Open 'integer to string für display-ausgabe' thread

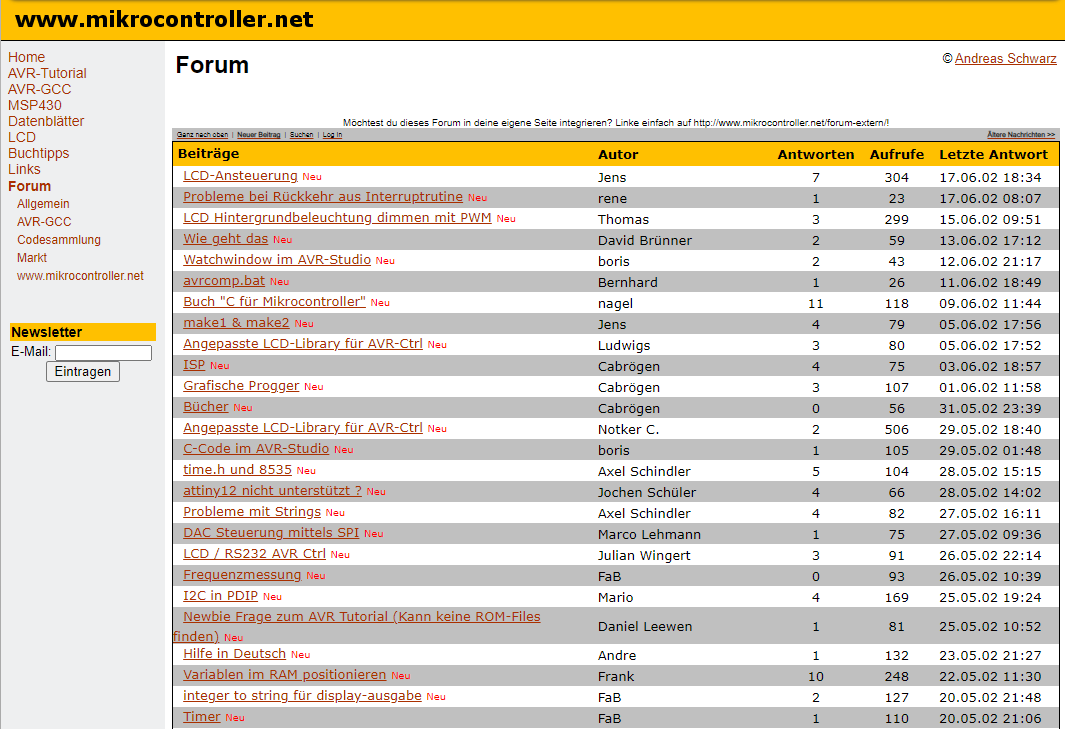302,697
